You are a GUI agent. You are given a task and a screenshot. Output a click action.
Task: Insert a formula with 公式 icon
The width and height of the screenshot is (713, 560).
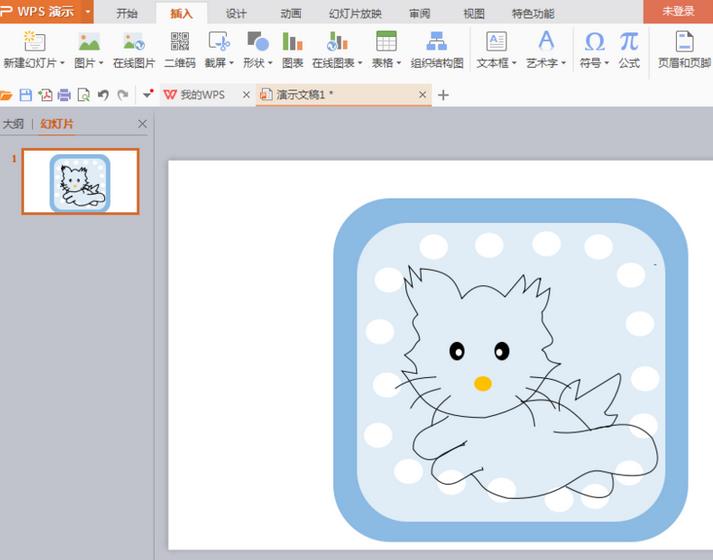[x=628, y=42]
